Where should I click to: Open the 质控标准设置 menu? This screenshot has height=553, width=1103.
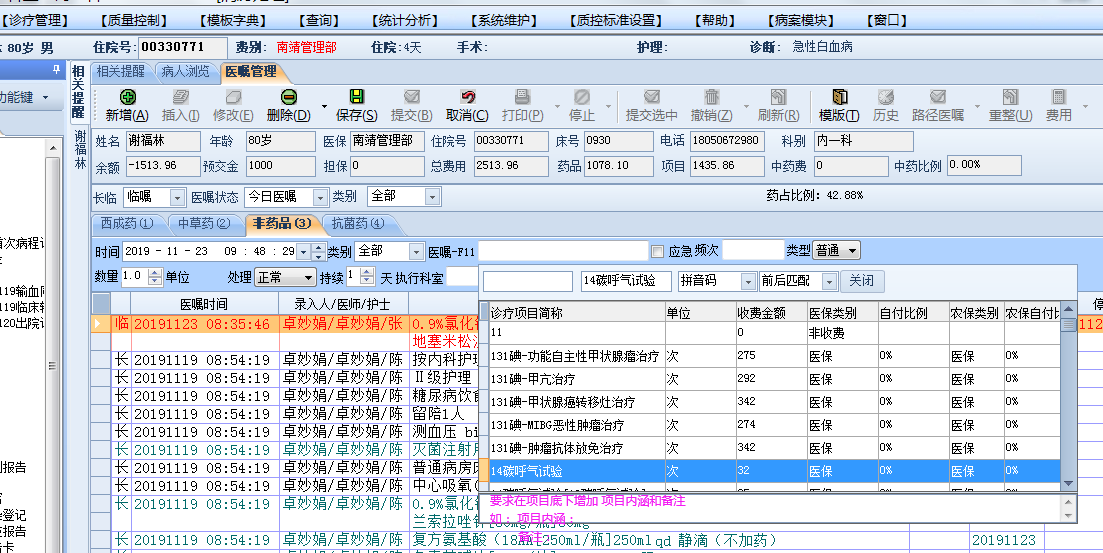pos(616,20)
